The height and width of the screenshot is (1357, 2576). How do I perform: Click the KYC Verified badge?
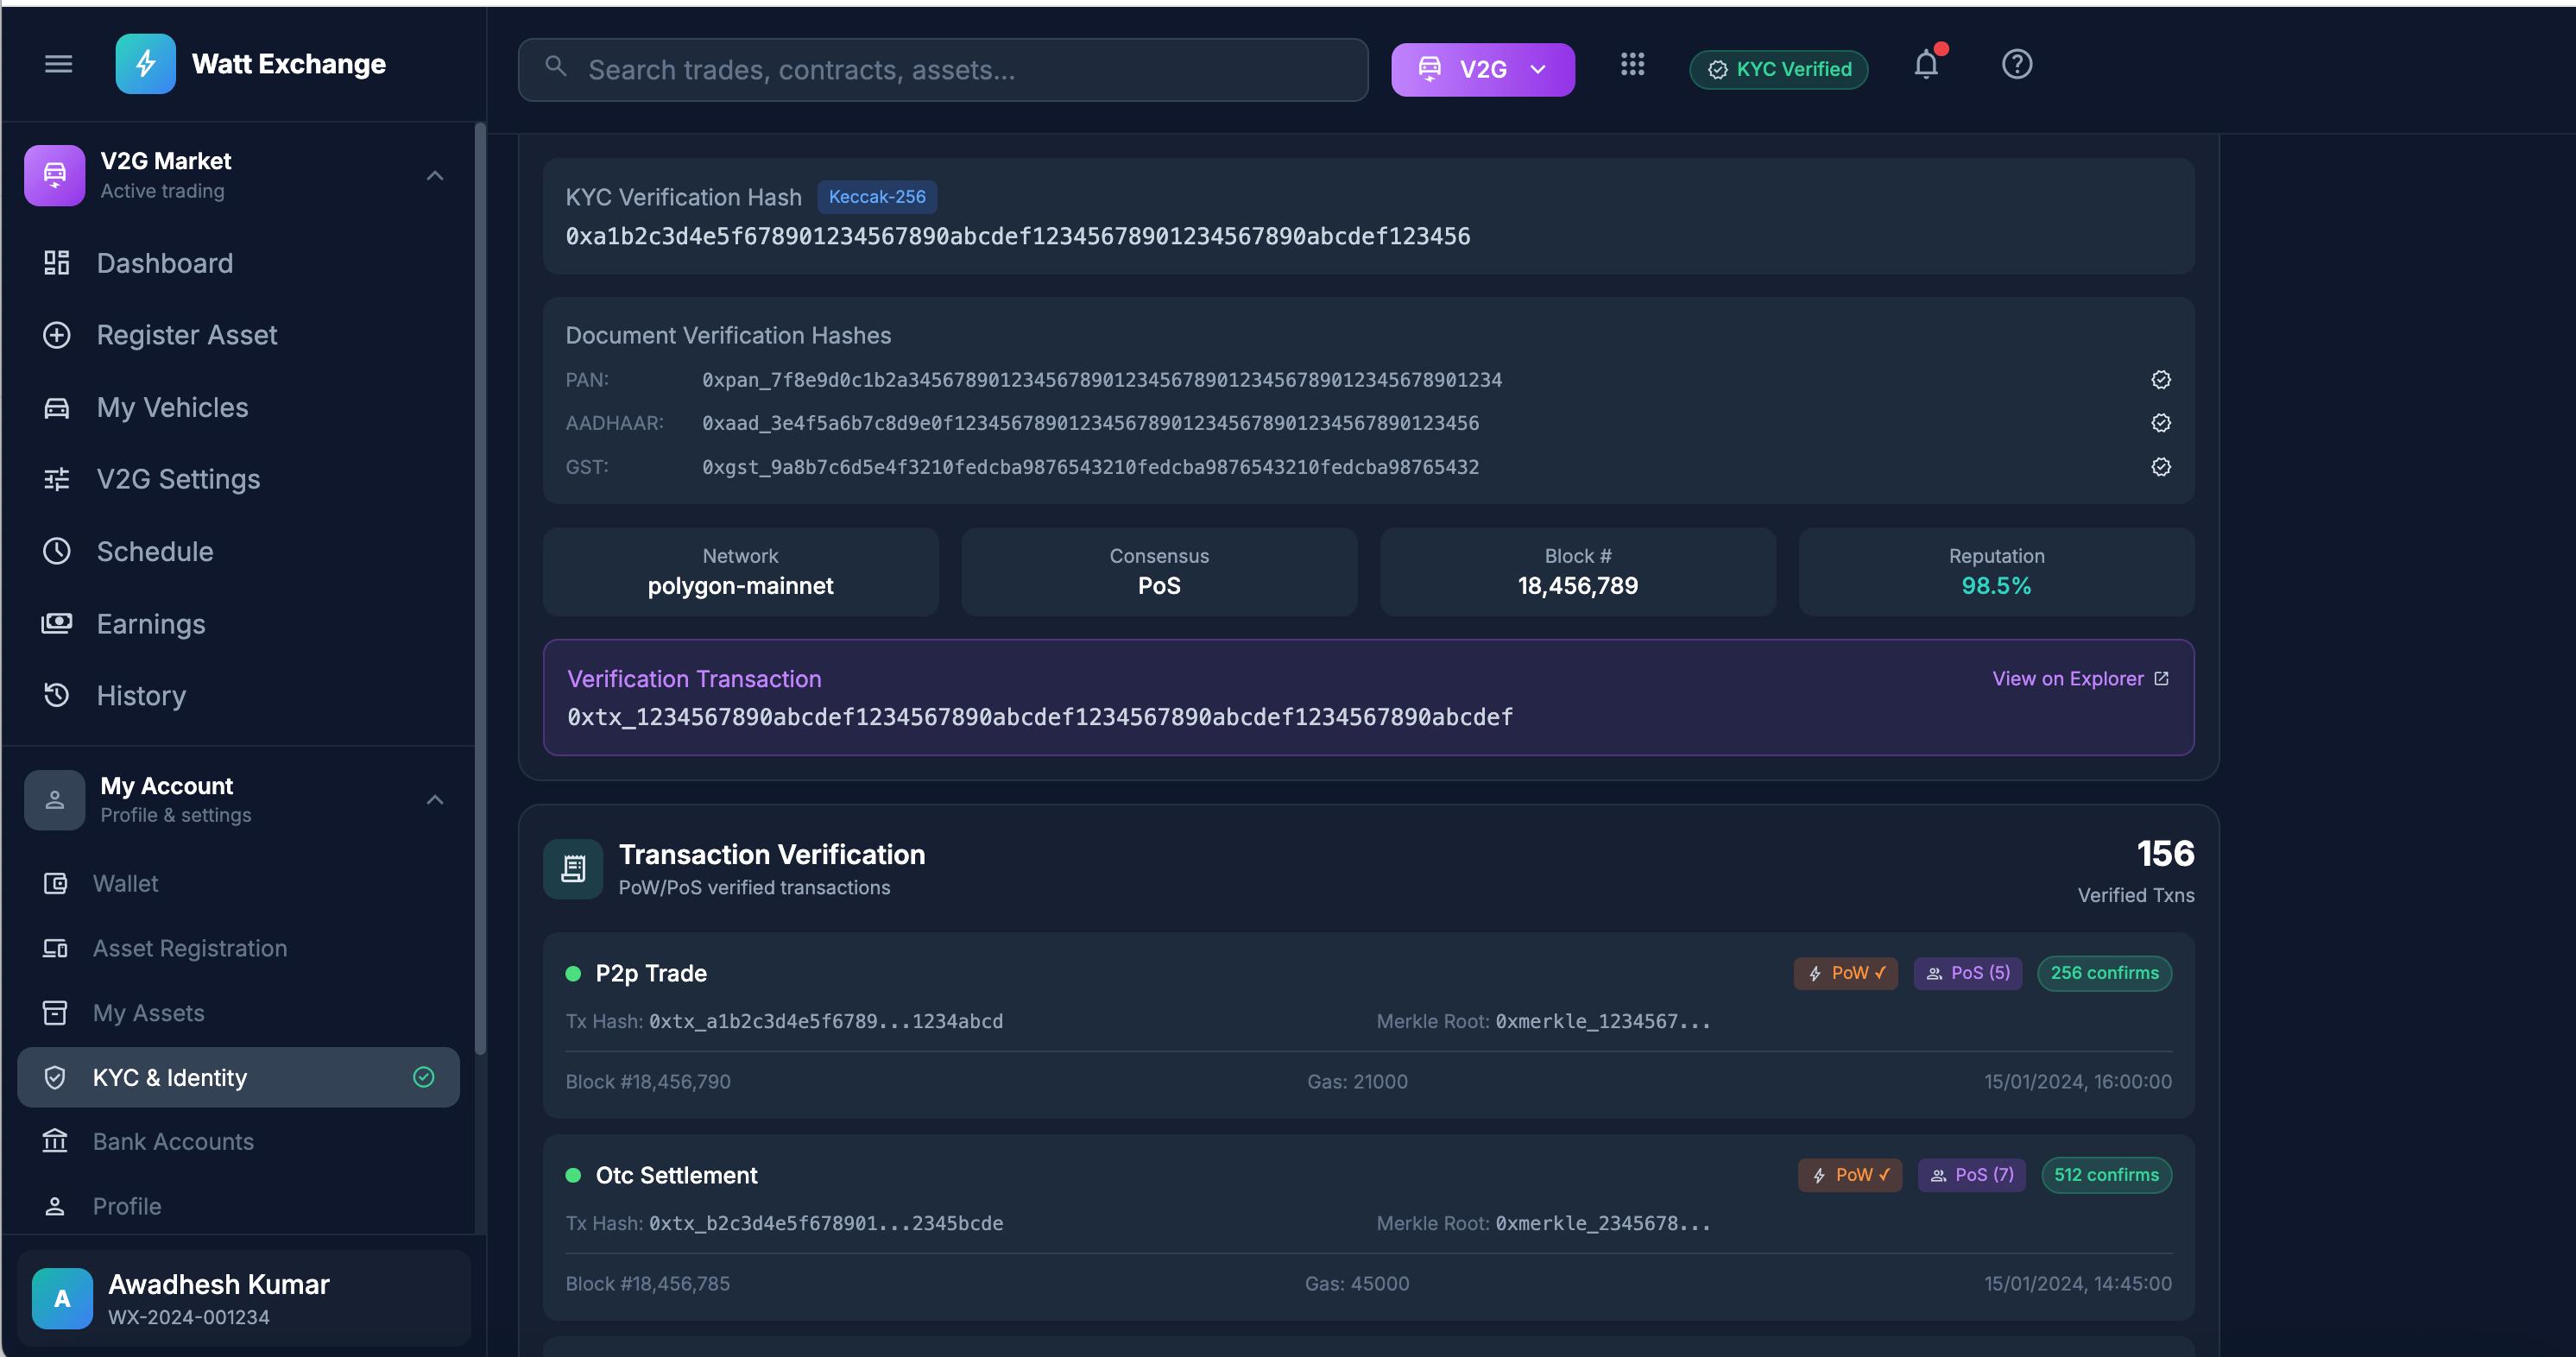pyautogui.click(x=1778, y=69)
